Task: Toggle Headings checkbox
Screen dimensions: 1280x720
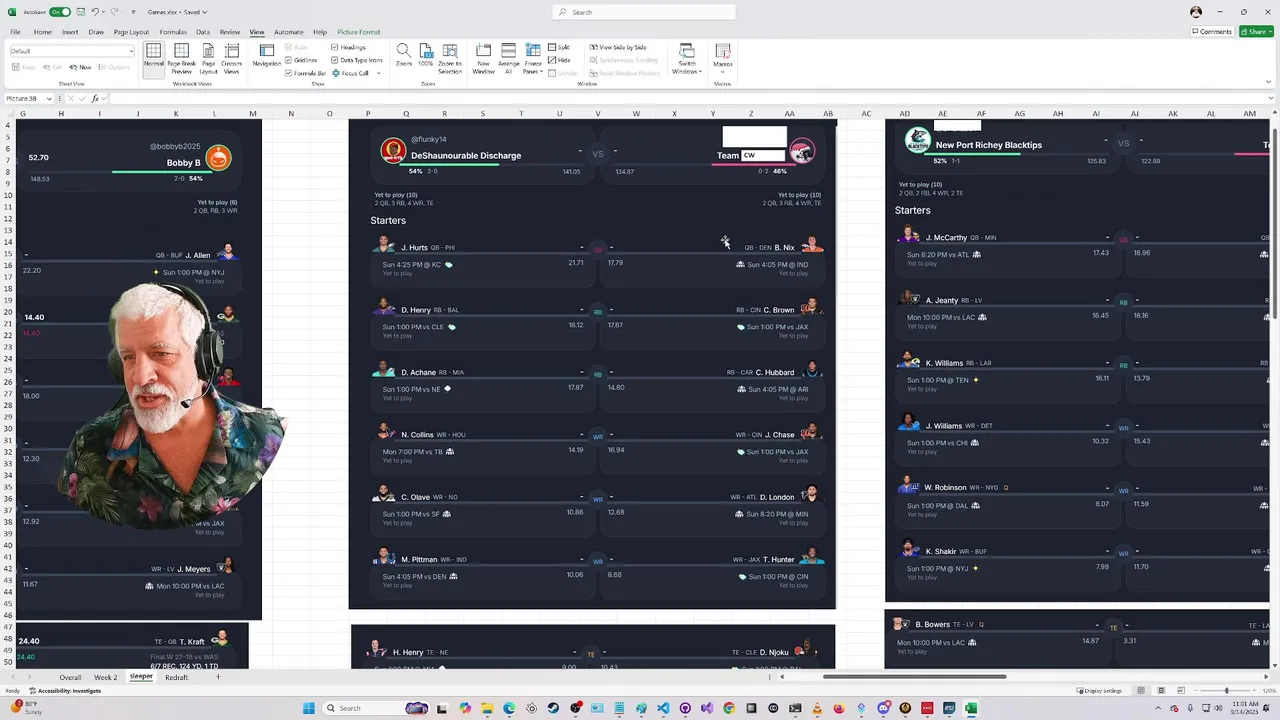Action: tap(349, 47)
